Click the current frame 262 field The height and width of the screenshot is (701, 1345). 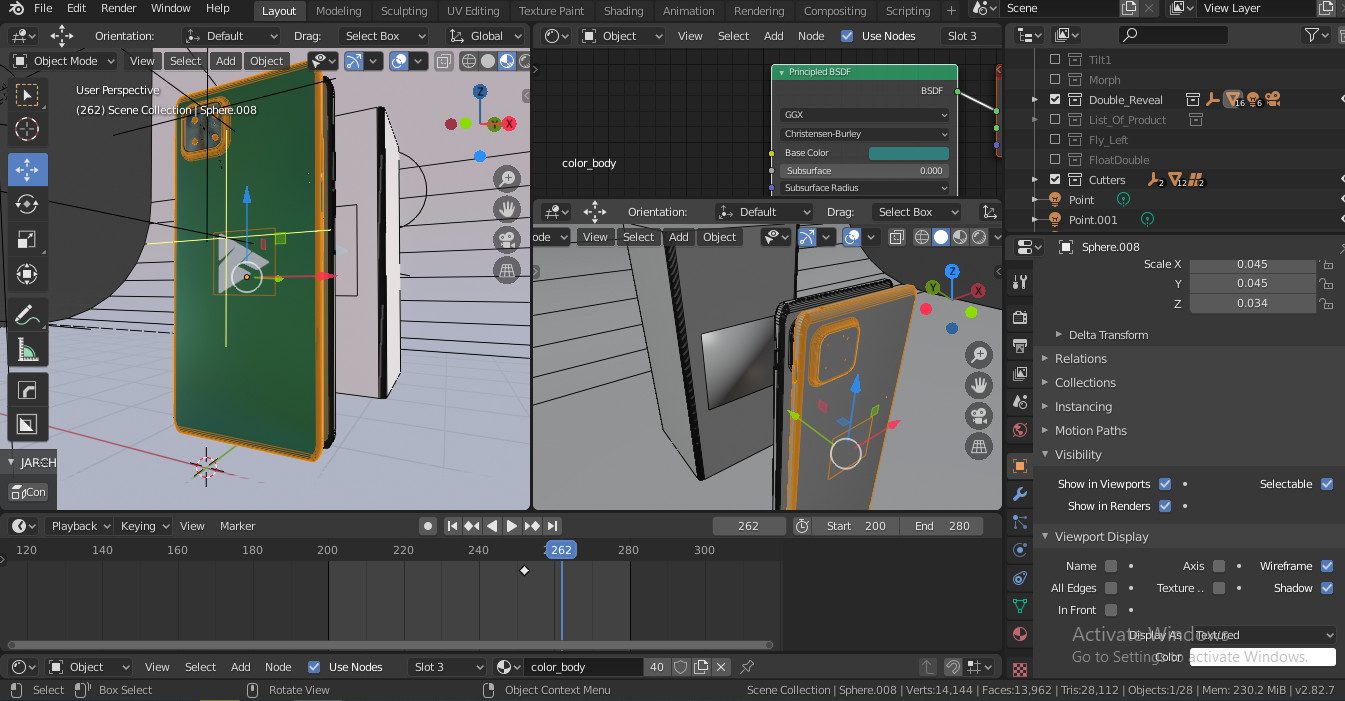tap(748, 525)
